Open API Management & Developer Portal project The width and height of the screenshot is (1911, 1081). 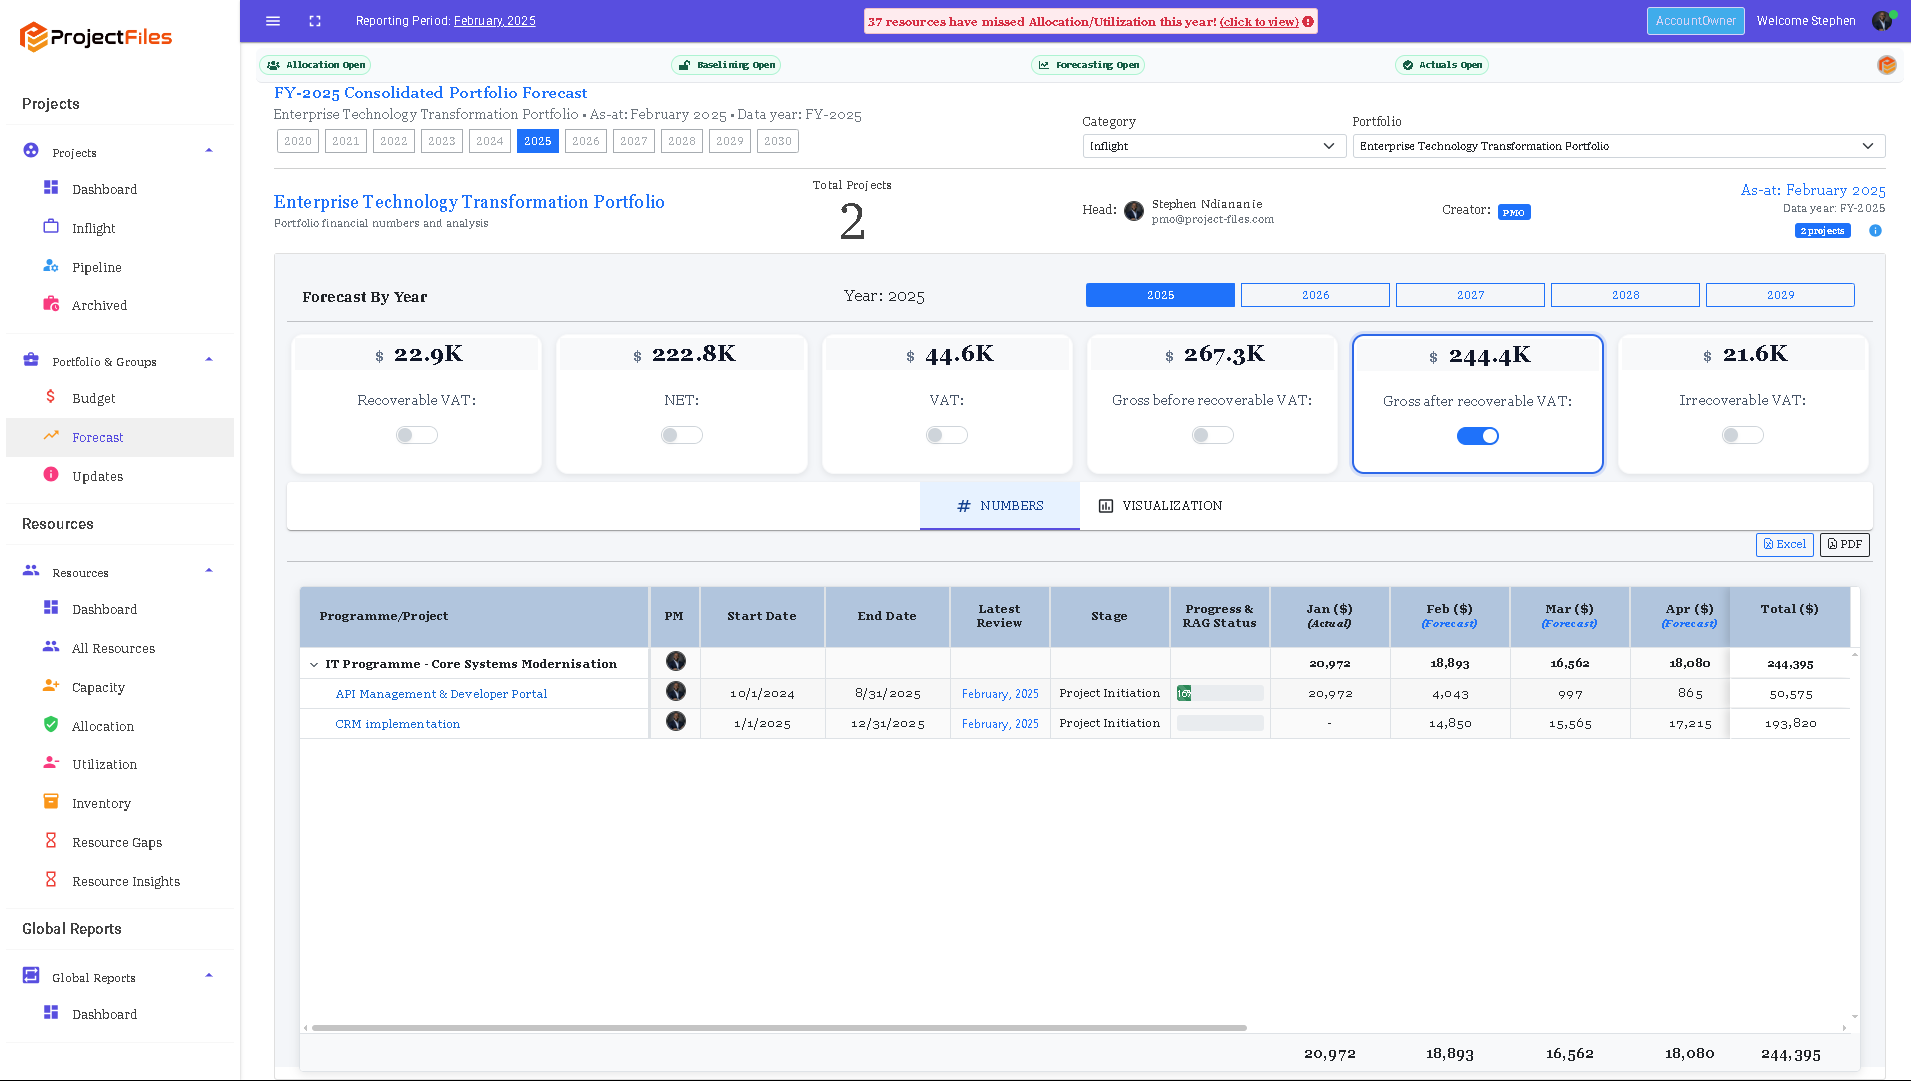click(x=441, y=694)
